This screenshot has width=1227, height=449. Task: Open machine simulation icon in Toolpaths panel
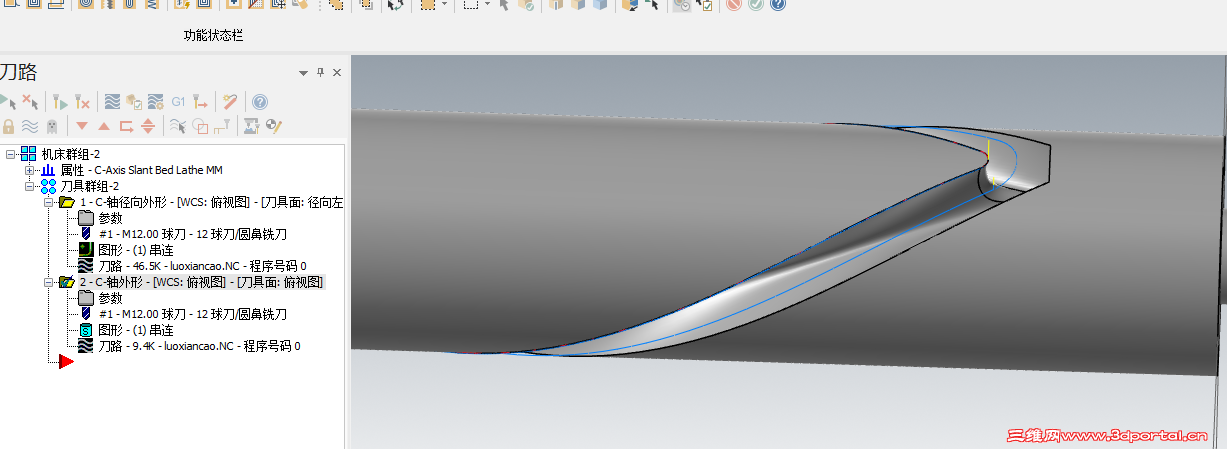(x=251, y=126)
